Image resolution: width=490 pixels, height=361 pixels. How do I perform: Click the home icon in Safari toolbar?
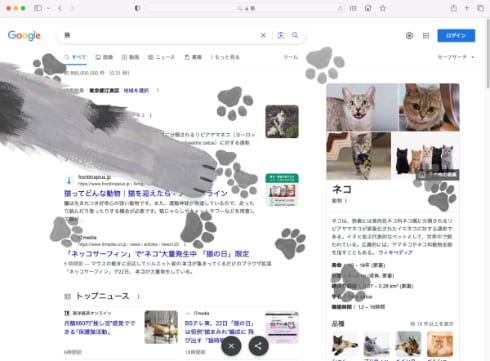368,8
